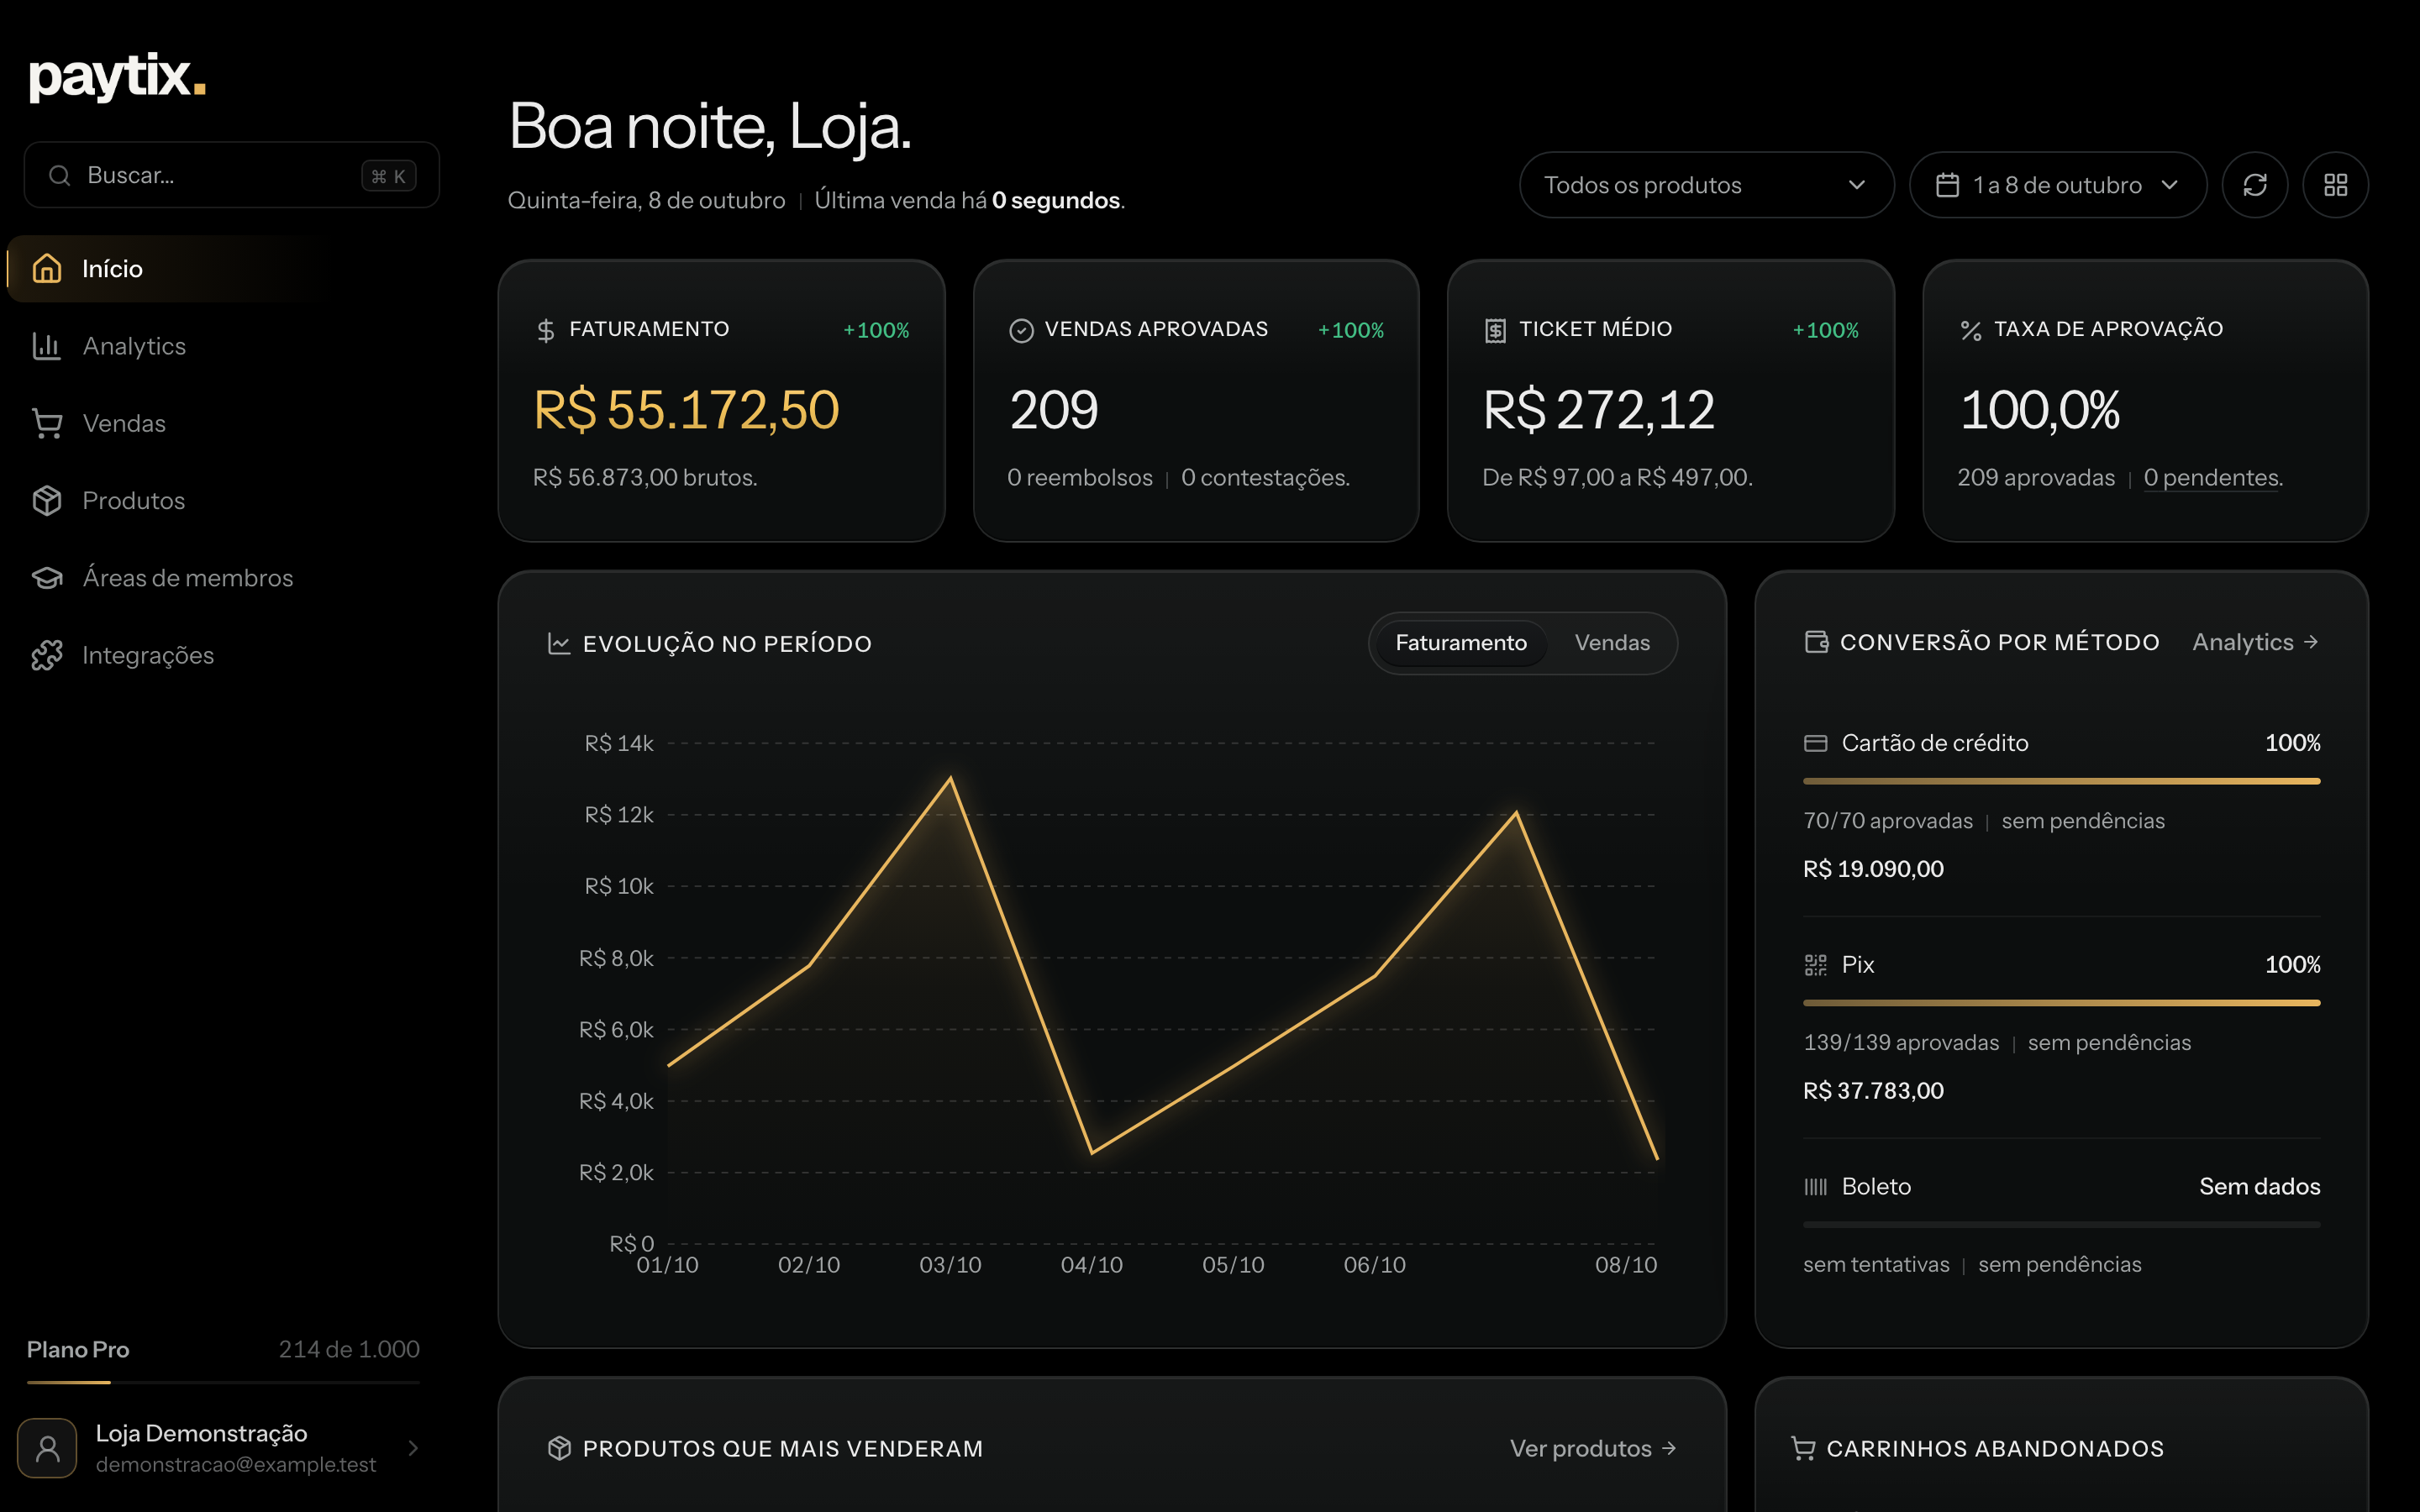Click the Sem dados Boleto label

[x=2259, y=1187]
